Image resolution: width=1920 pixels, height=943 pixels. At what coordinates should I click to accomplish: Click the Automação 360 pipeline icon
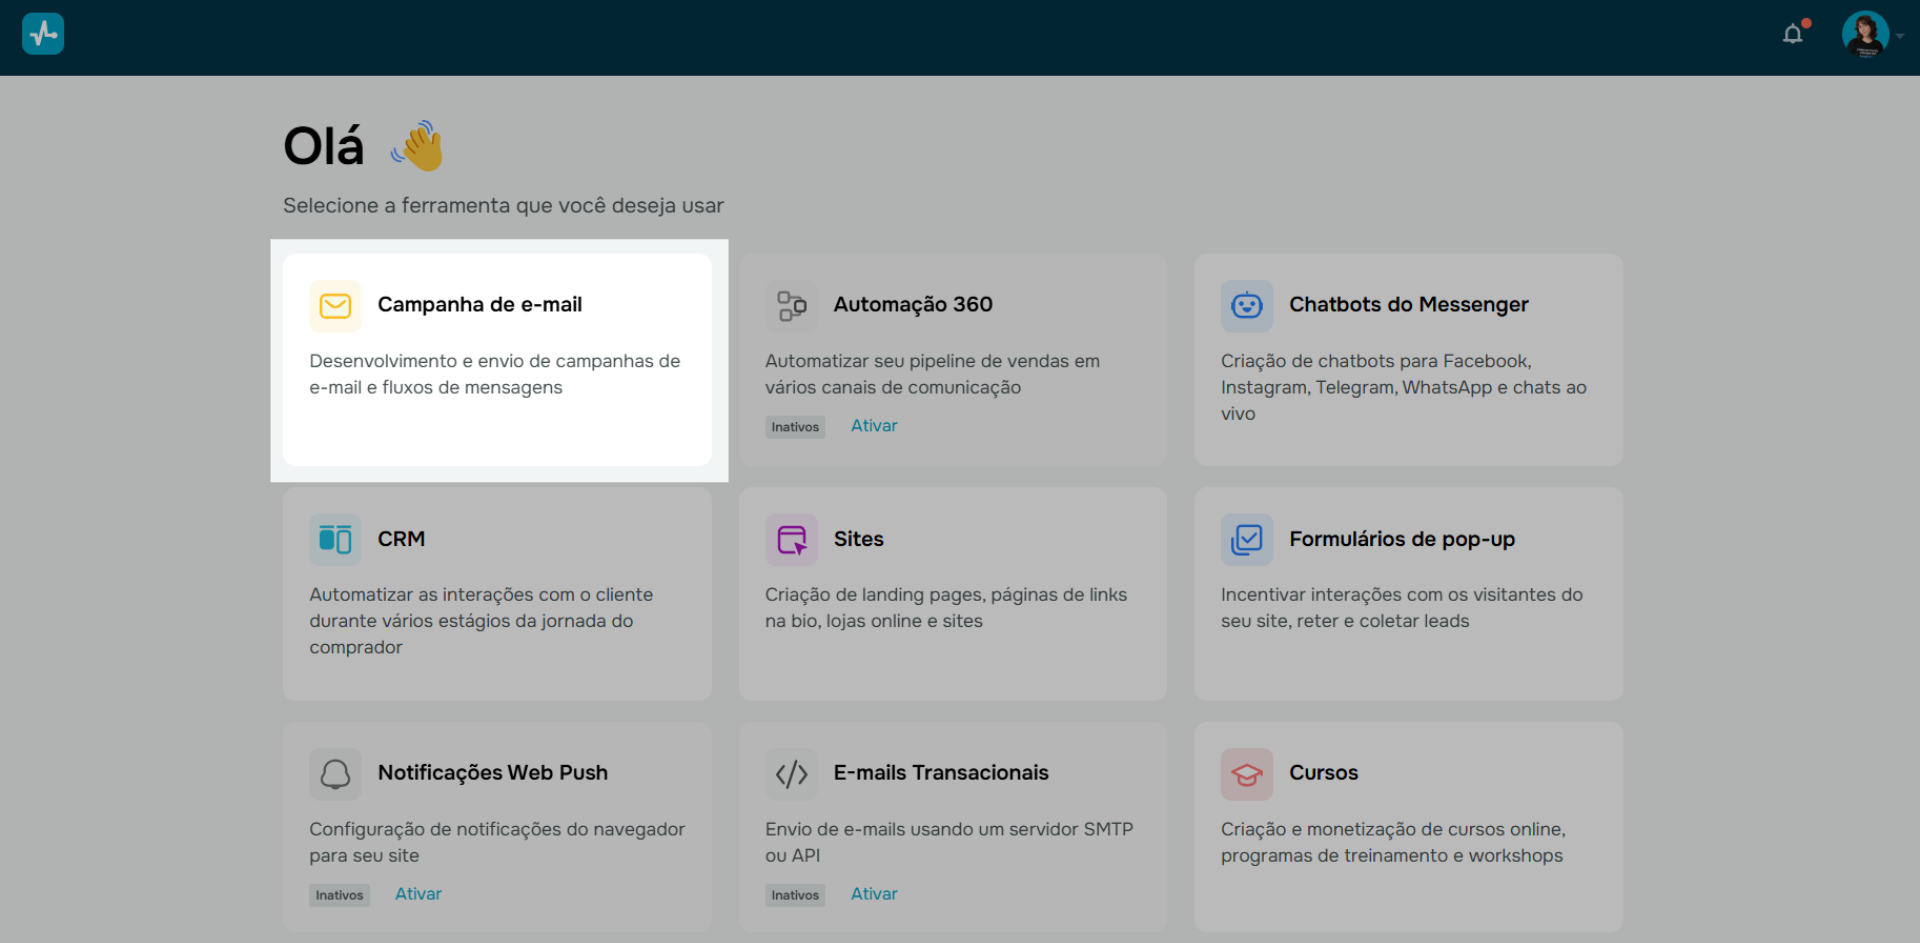coord(791,306)
